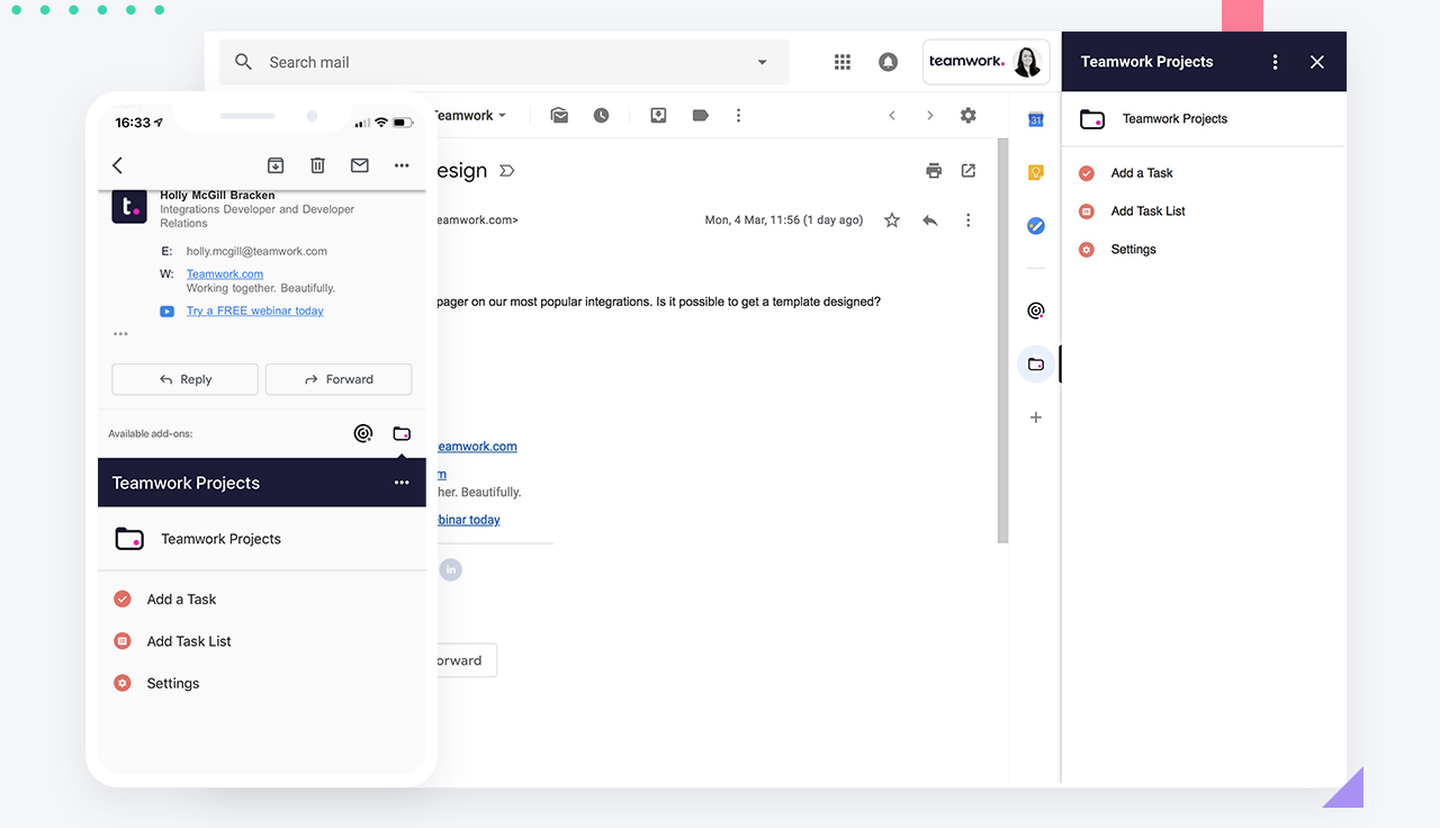Apply a label with the label icon
This screenshot has width=1440, height=828.
point(699,115)
